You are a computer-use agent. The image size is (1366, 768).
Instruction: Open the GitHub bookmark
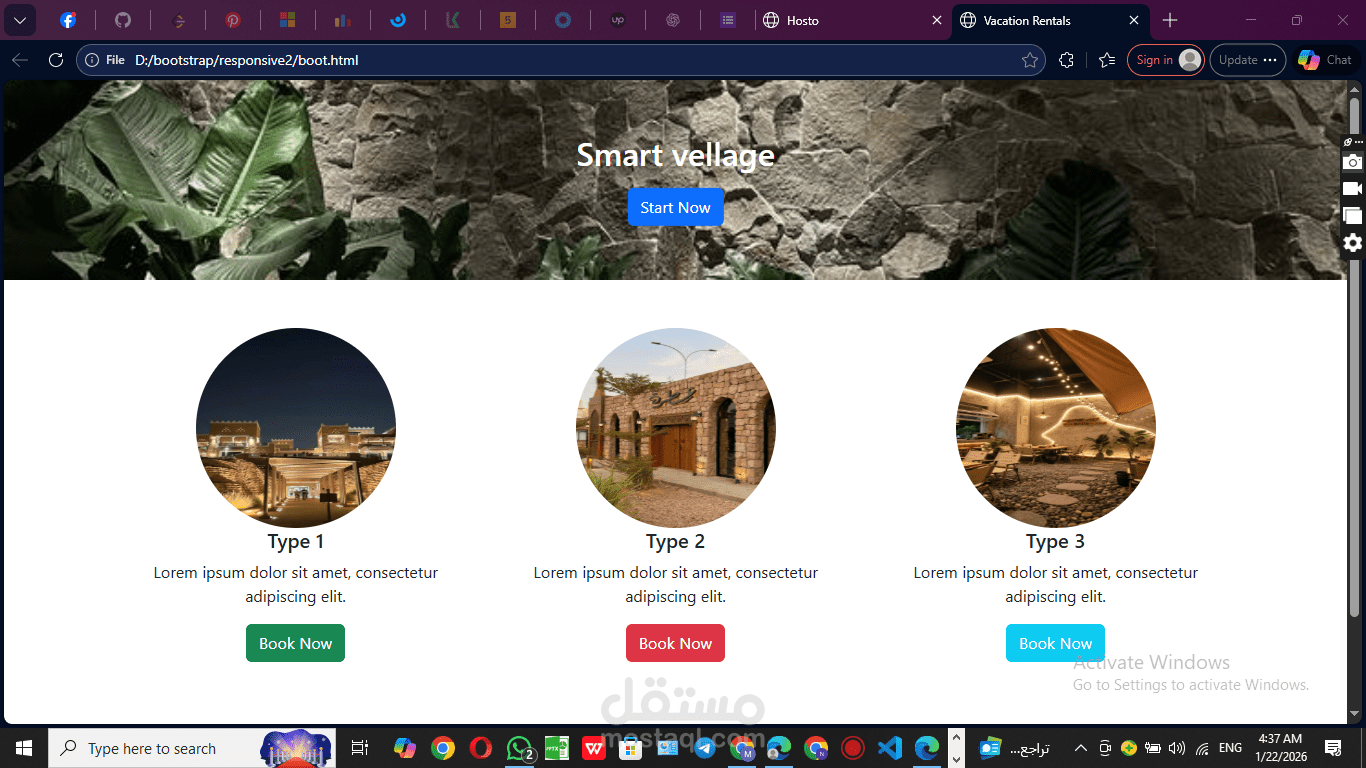click(122, 20)
